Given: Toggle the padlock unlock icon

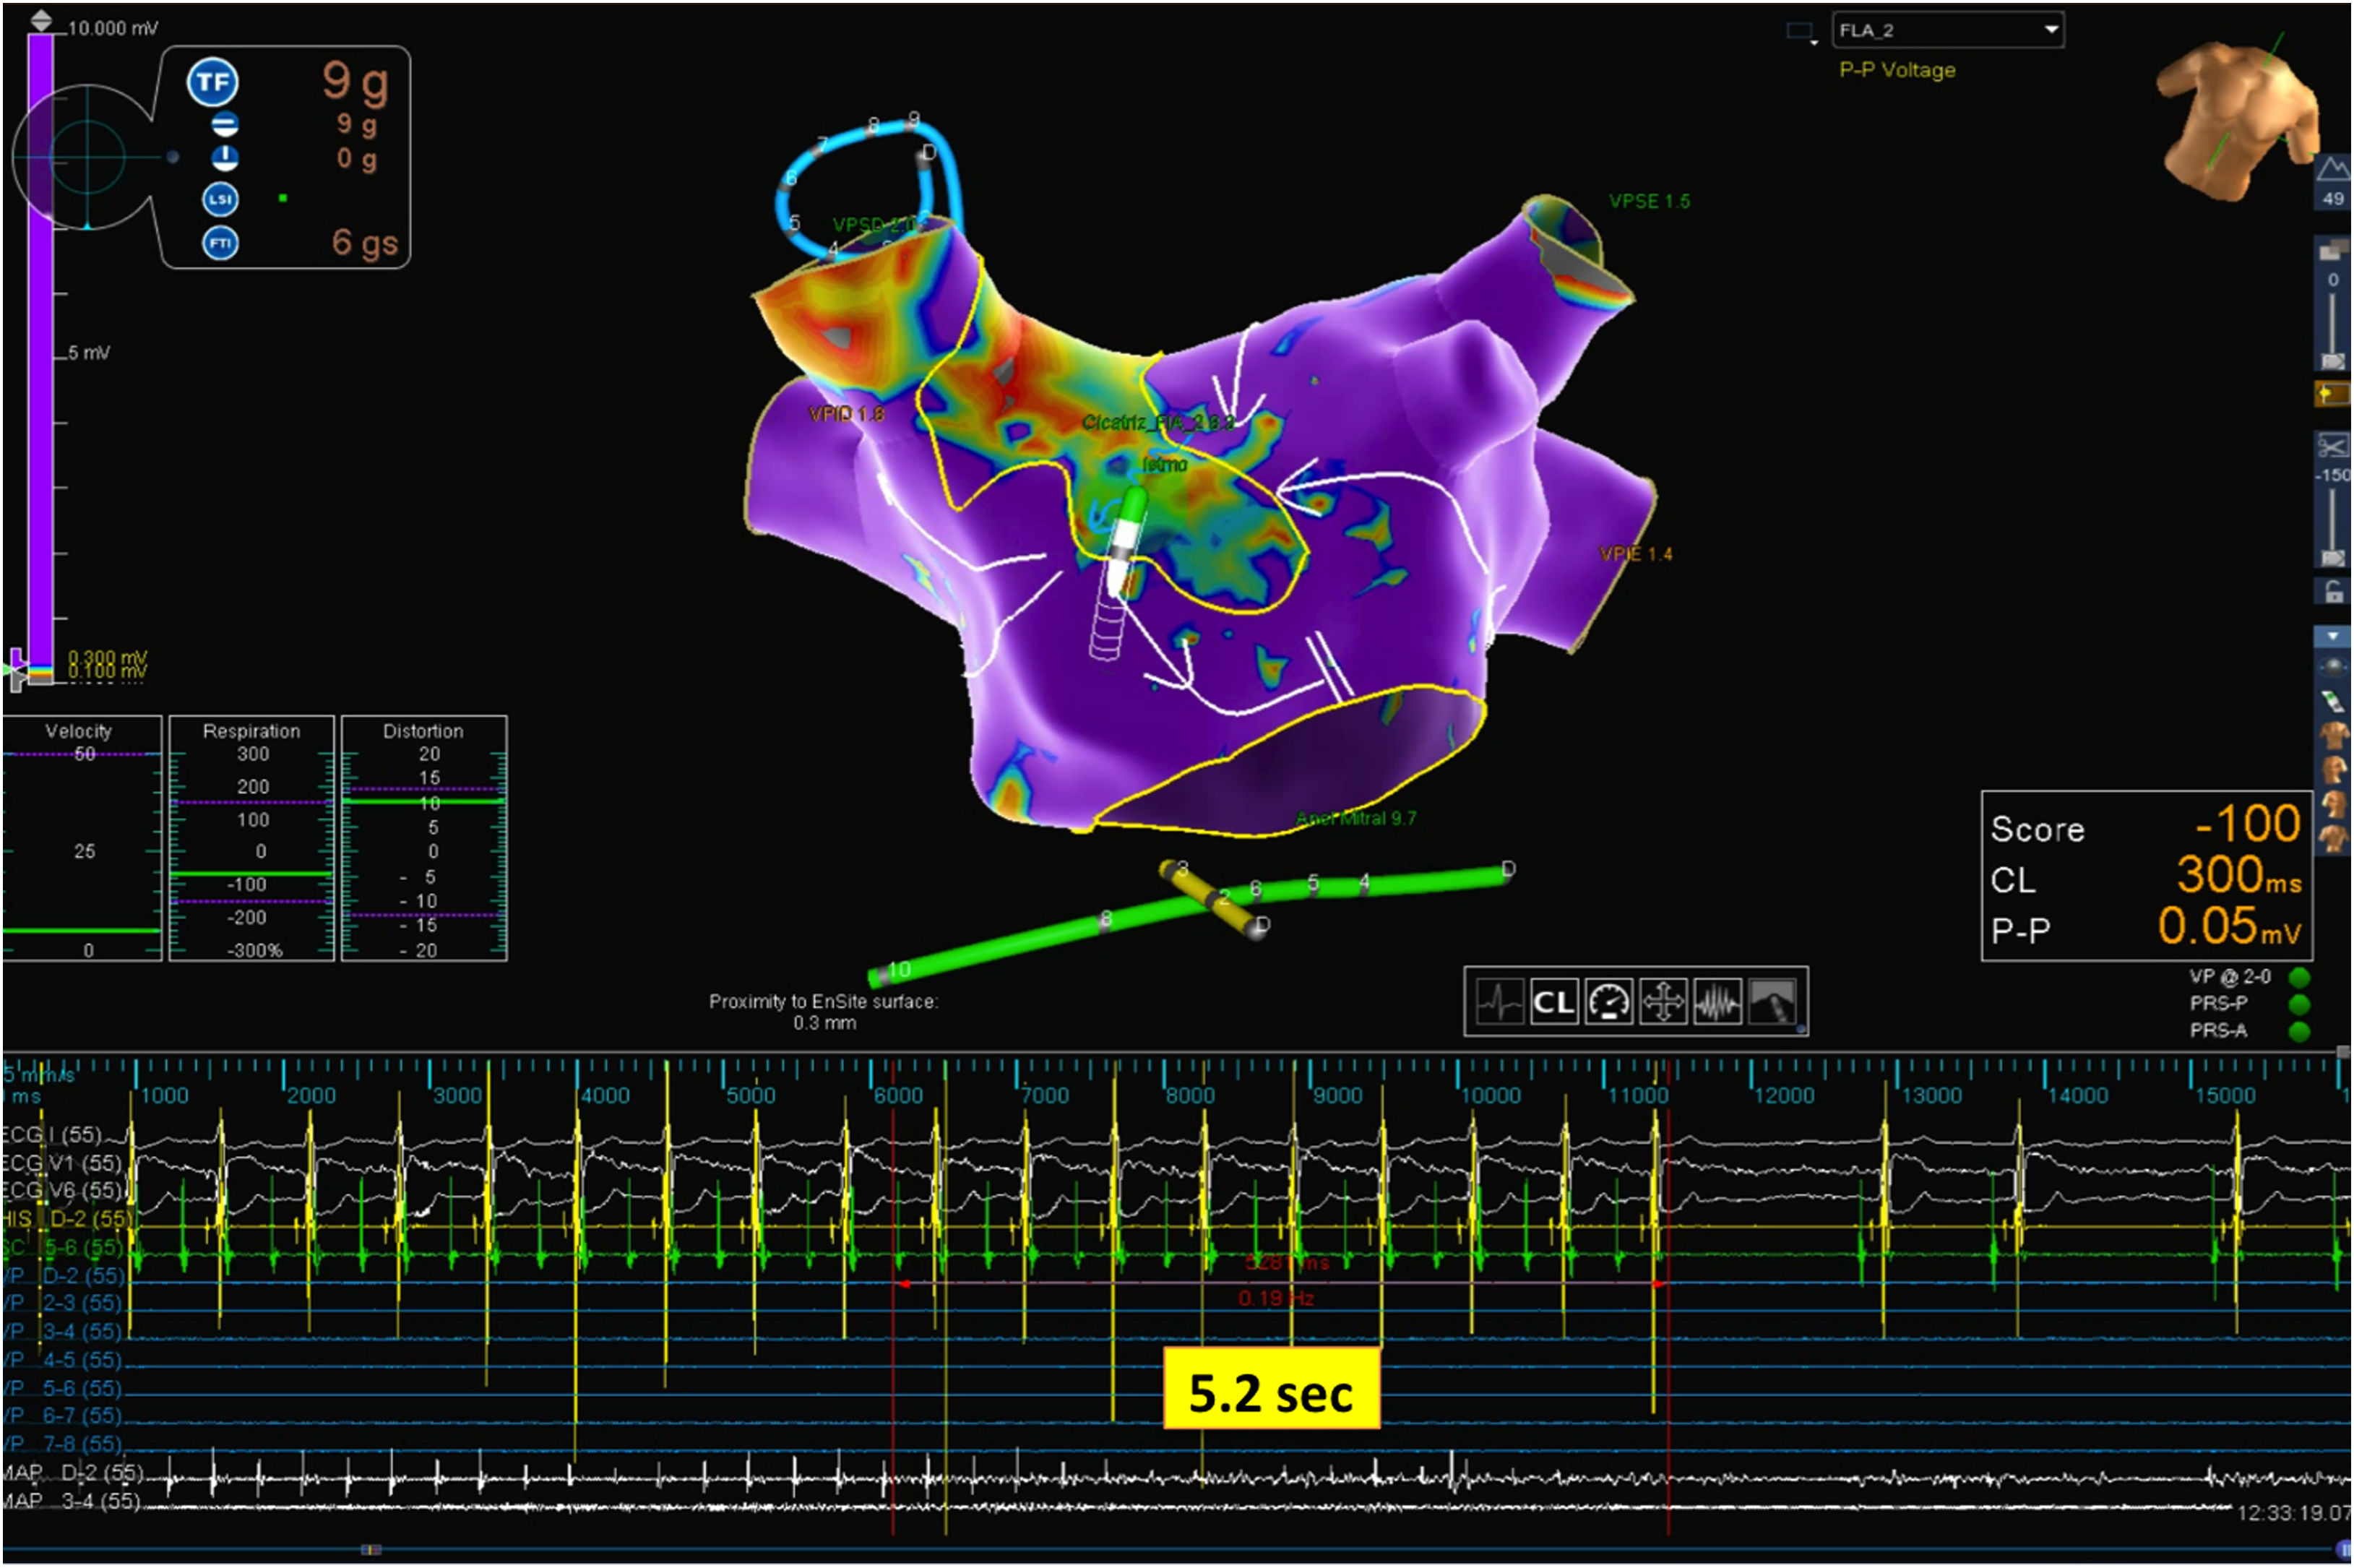Looking at the screenshot, I should click(x=2332, y=592).
